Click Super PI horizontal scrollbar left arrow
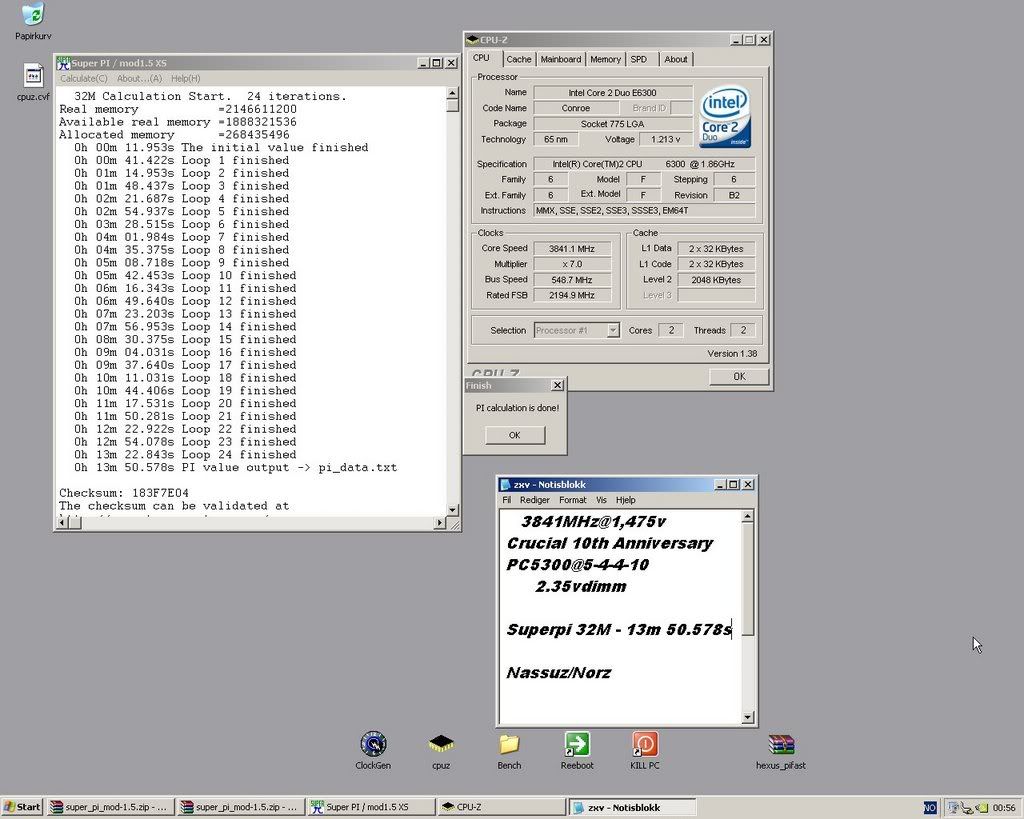 pyautogui.click(x=63, y=522)
